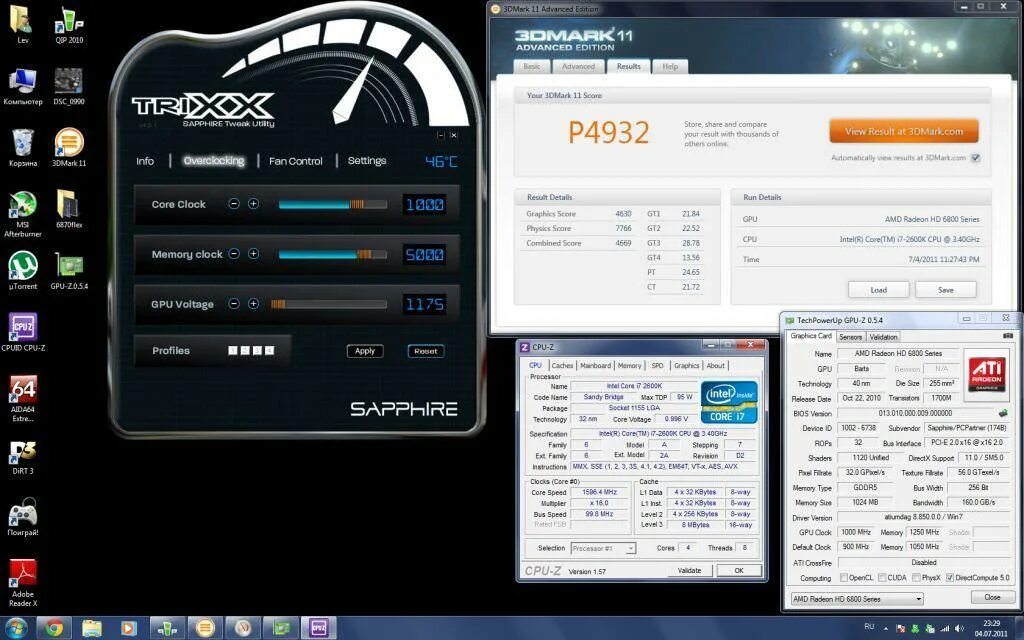
Task: Open the Lev folder on the desktop
Action: tap(23, 25)
